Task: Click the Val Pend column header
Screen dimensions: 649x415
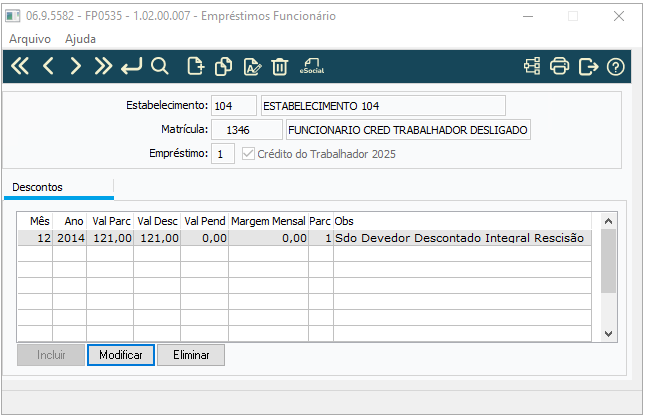Action: click(204, 221)
